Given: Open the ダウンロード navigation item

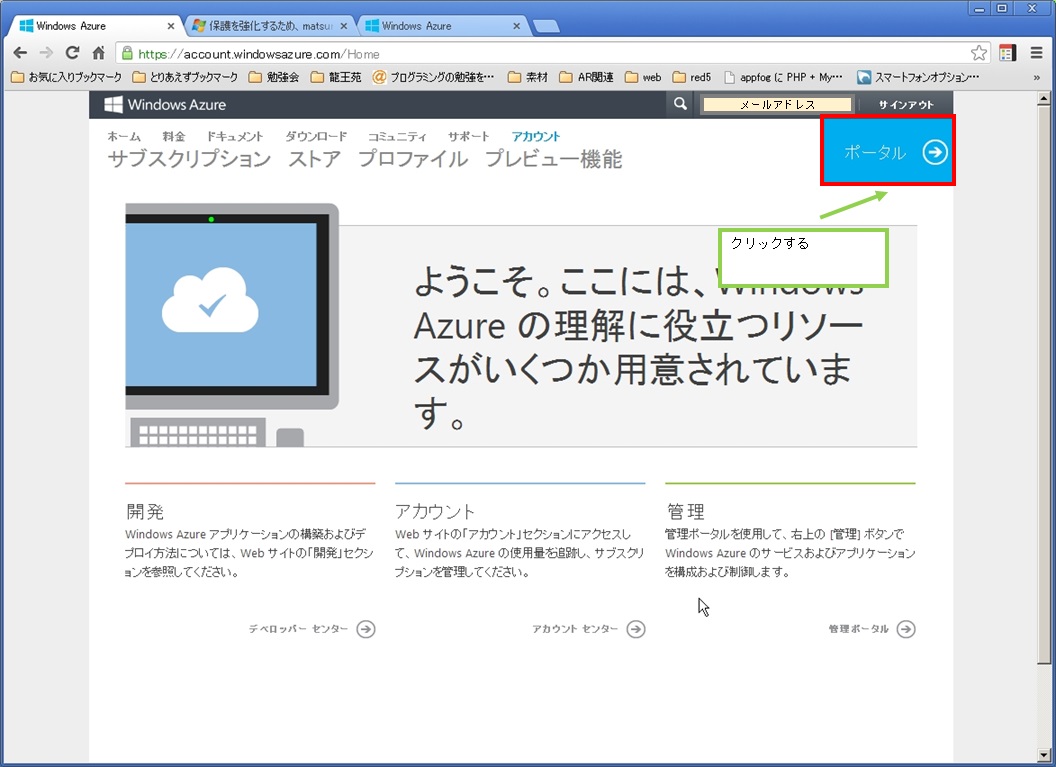Looking at the screenshot, I should [316, 136].
